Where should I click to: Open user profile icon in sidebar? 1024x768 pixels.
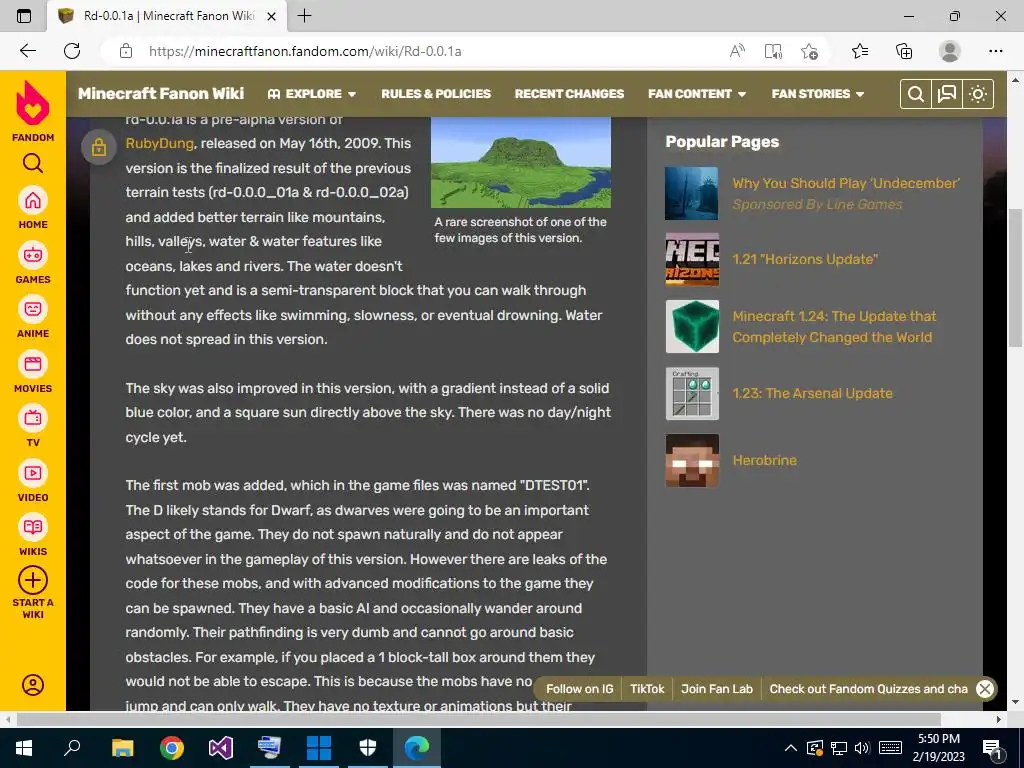33,685
